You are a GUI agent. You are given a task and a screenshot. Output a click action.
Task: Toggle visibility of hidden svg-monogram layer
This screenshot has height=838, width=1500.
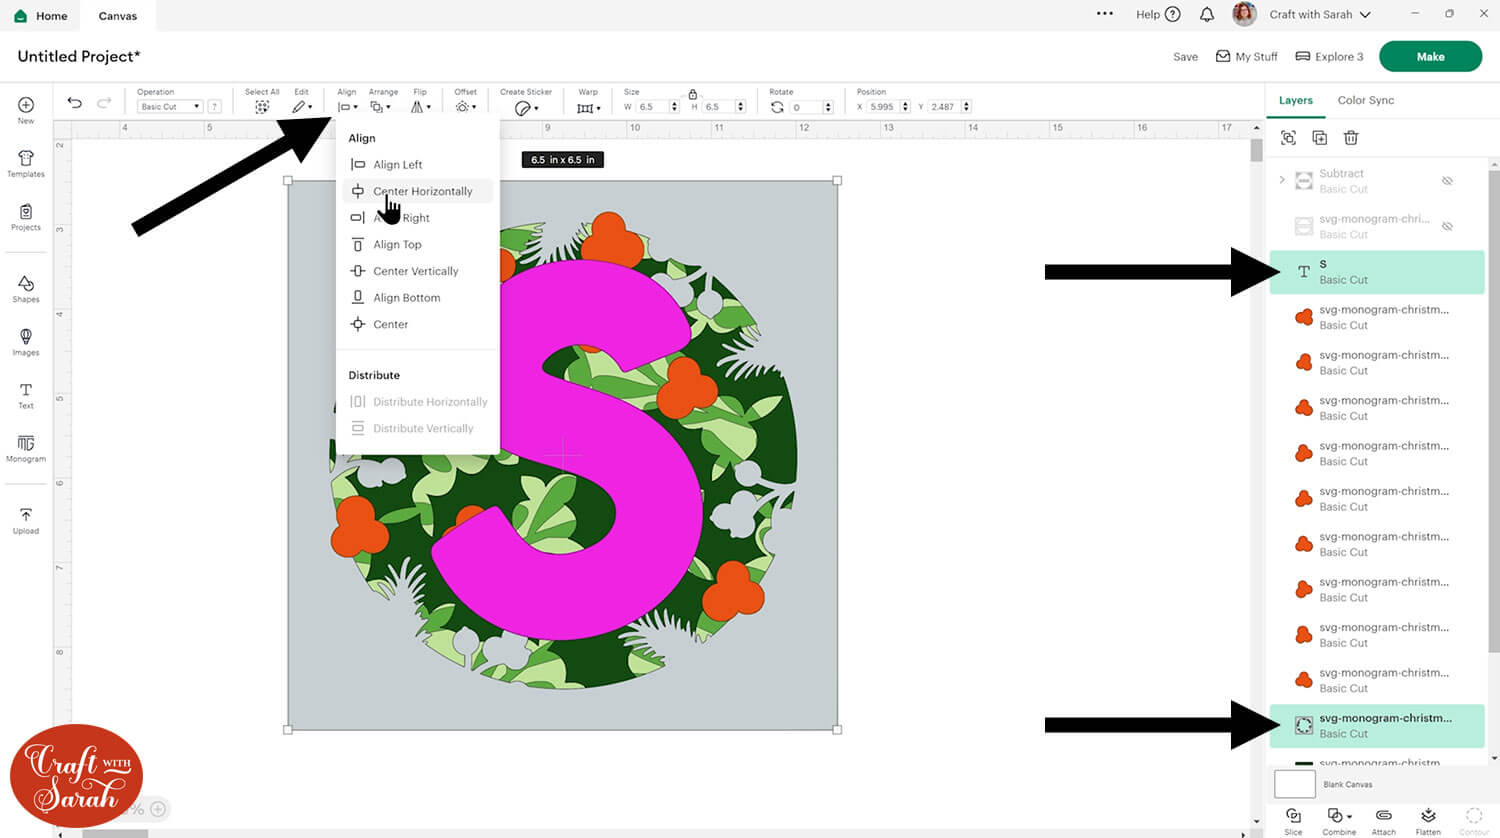[x=1447, y=227]
